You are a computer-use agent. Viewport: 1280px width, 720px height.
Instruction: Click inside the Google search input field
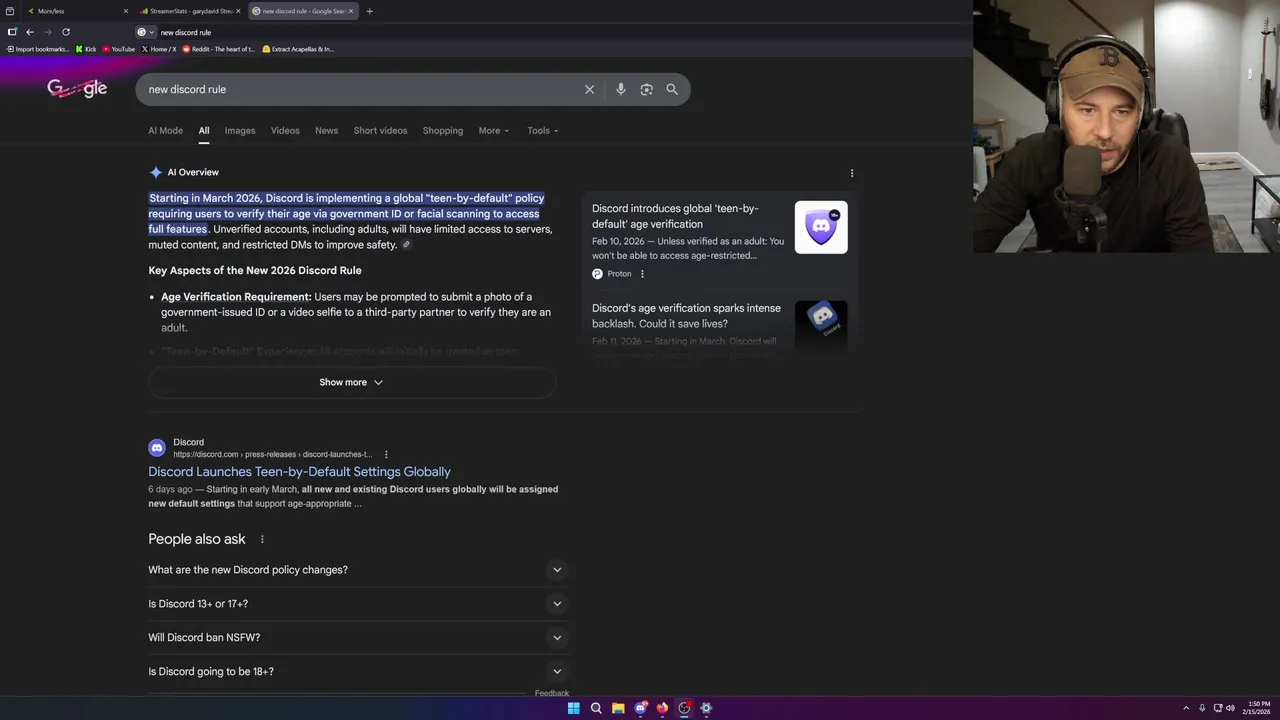point(360,89)
